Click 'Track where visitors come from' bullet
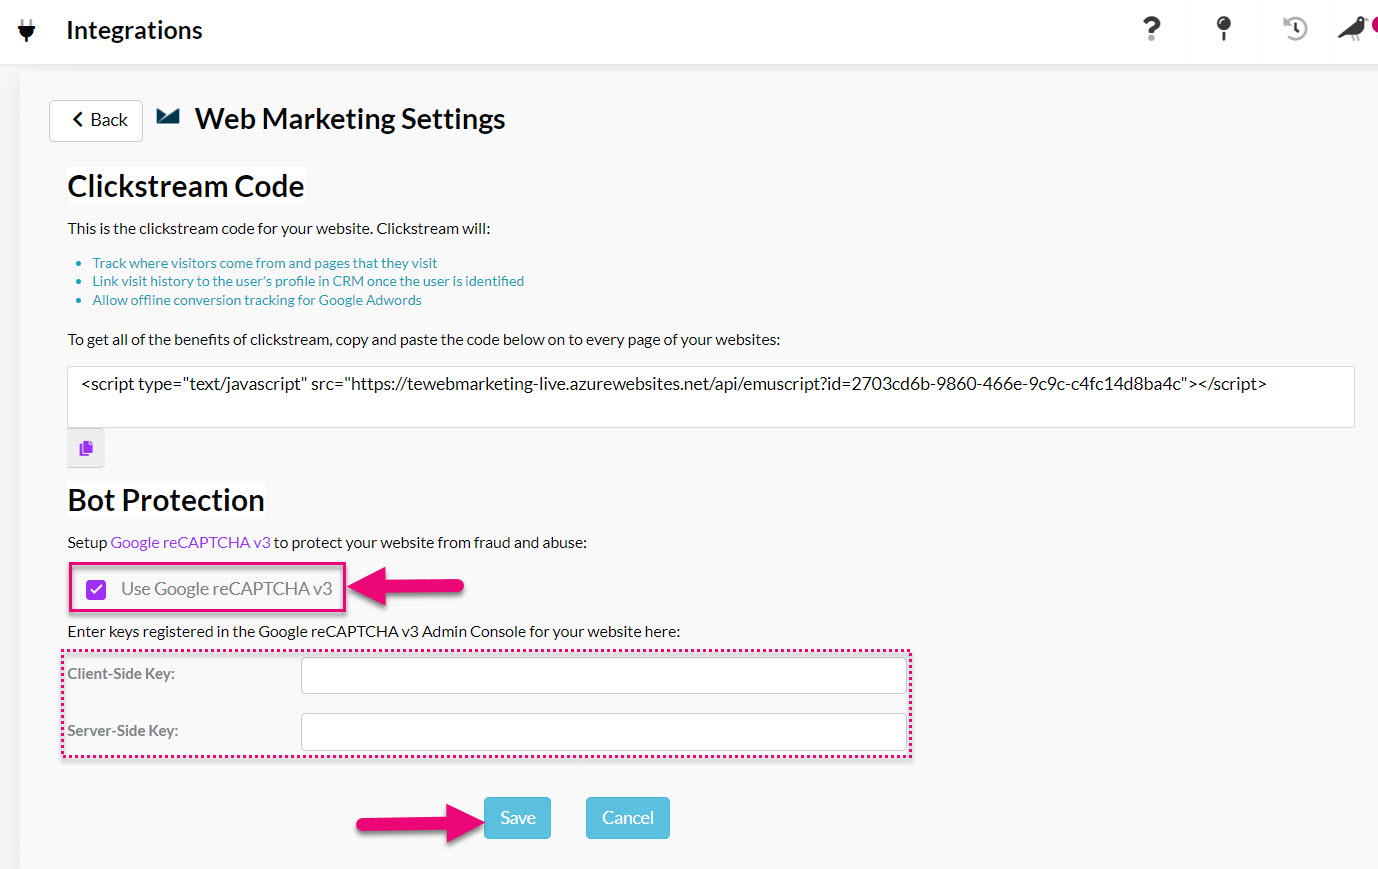 click(x=264, y=263)
